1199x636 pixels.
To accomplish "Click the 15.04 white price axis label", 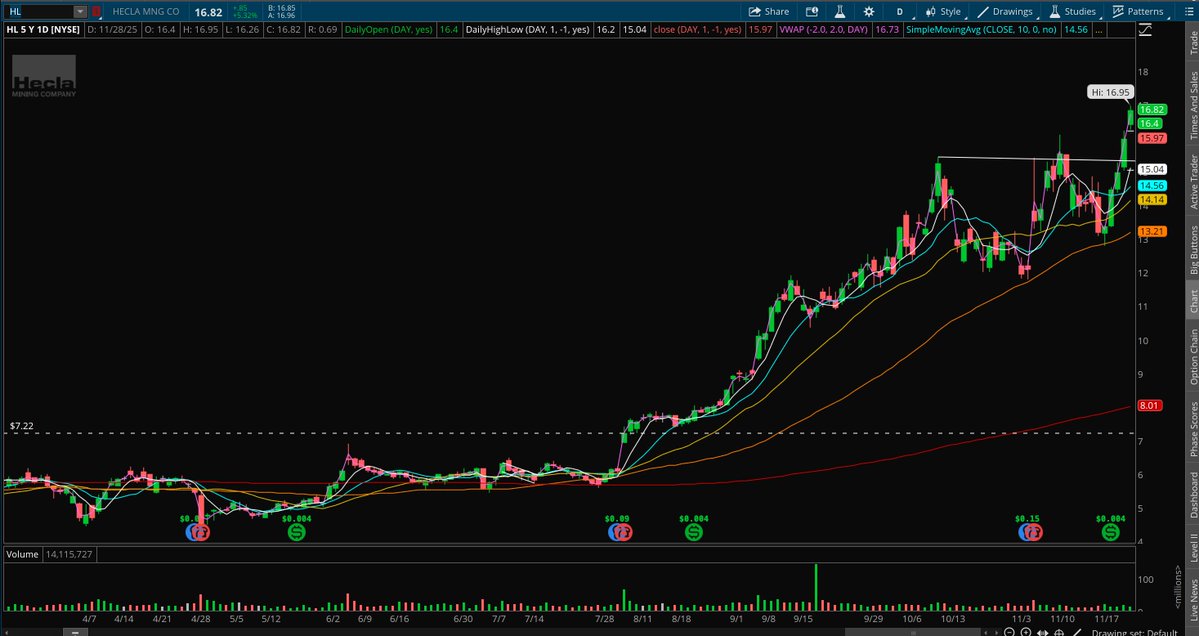I will (x=1151, y=170).
